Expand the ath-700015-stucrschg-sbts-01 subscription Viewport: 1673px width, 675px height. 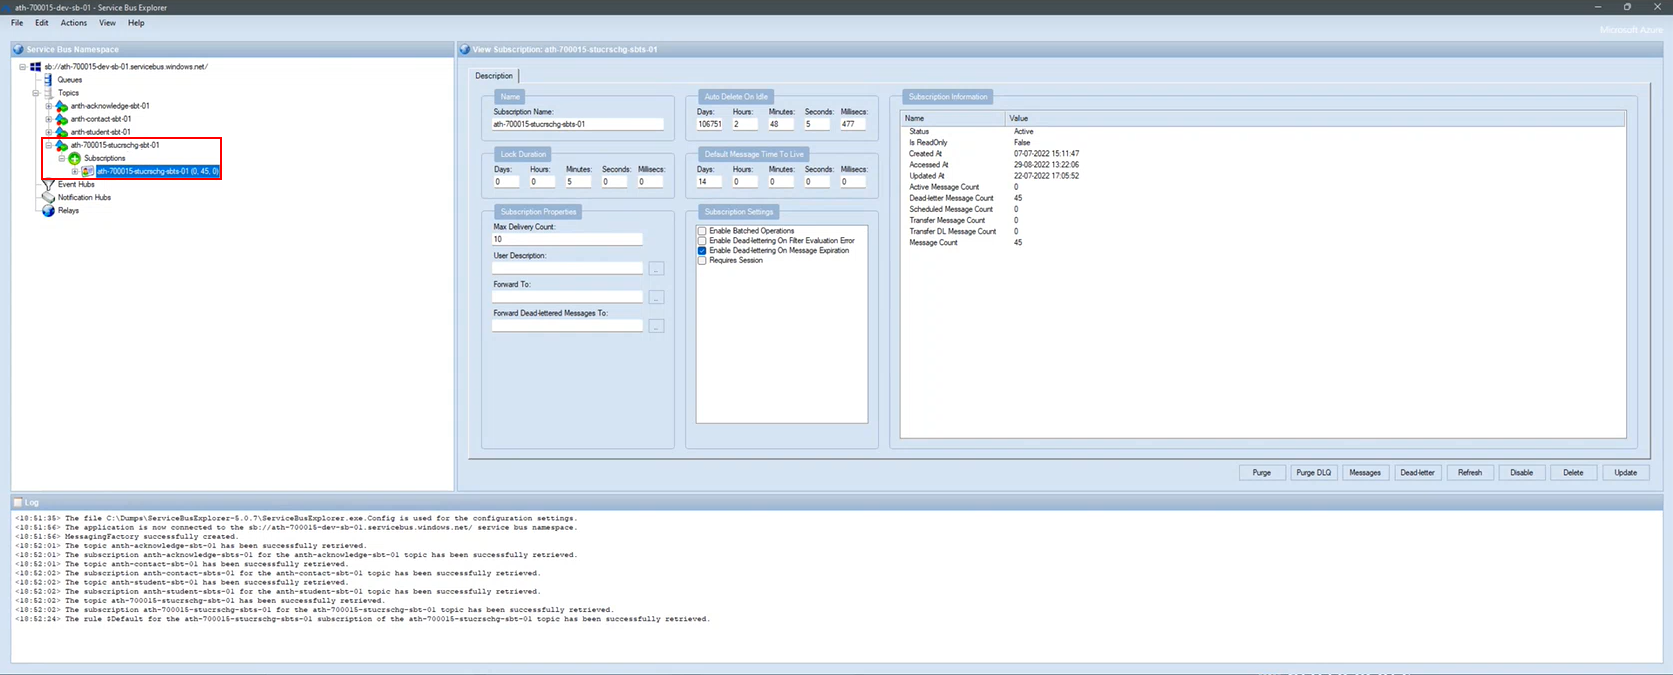74,171
